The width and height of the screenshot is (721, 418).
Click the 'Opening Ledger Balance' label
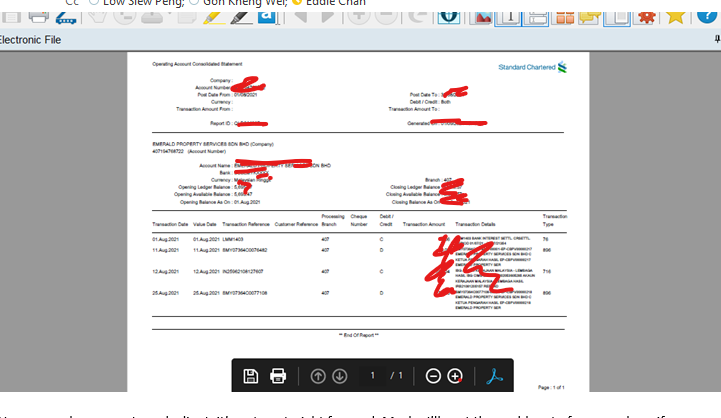tap(204, 187)
